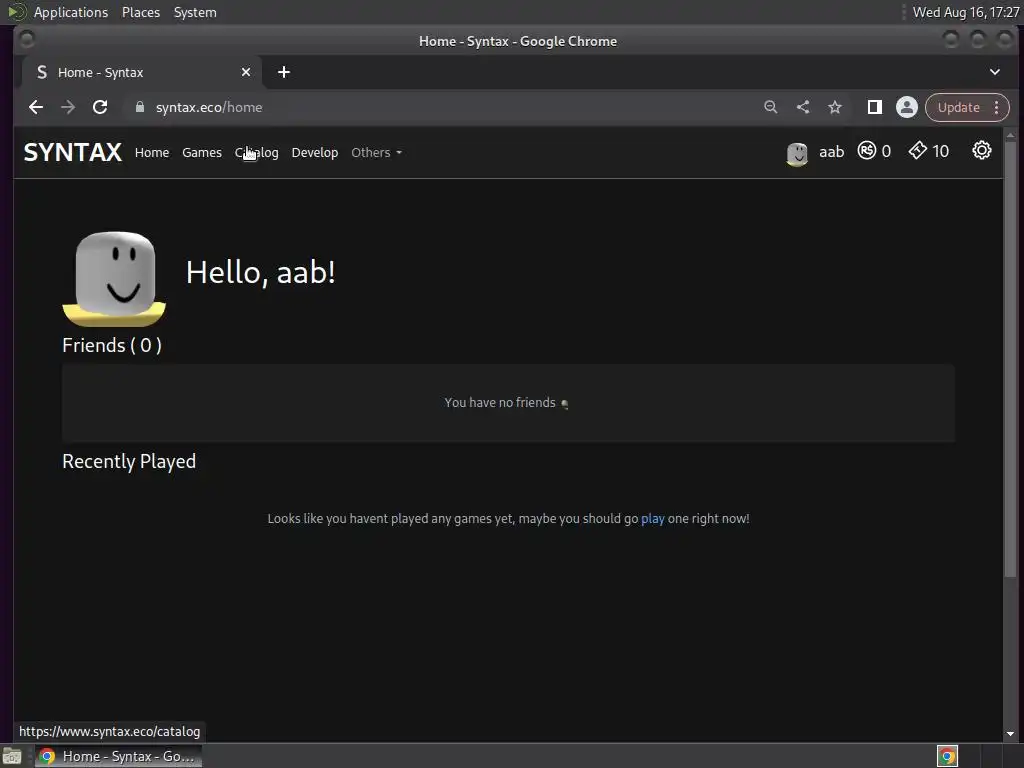Viewport: 1024px width, 768px height.
Task: Expand the tab search chevron
Action: tap(995, 72)
